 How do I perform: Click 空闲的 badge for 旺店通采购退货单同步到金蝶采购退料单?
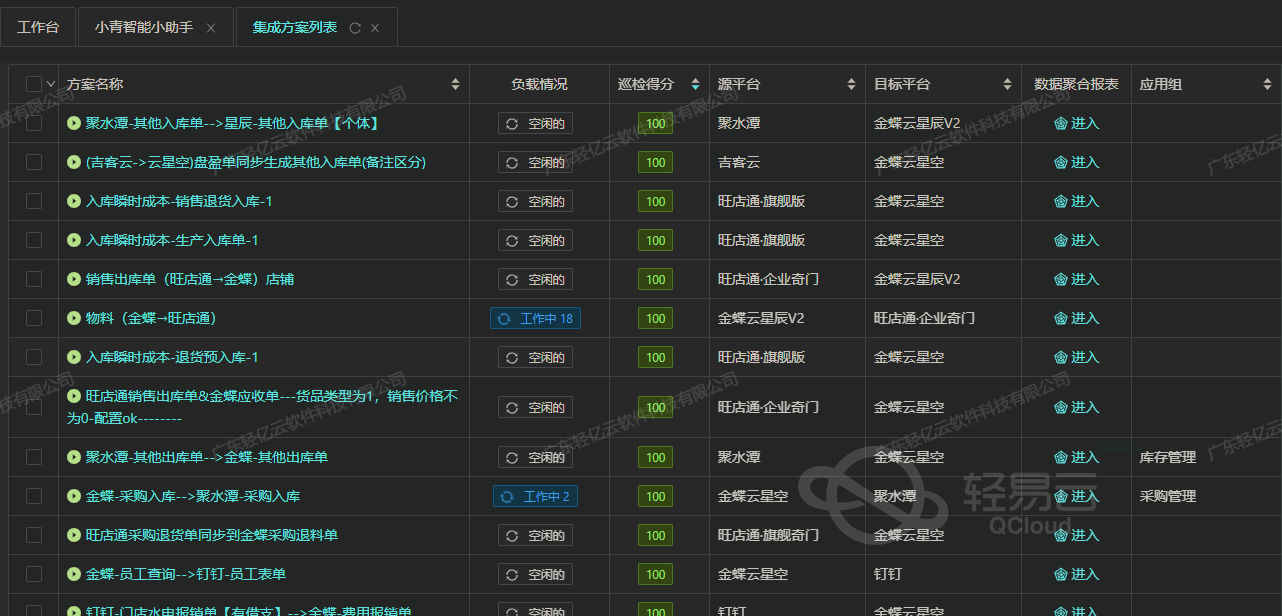point(536,535)
